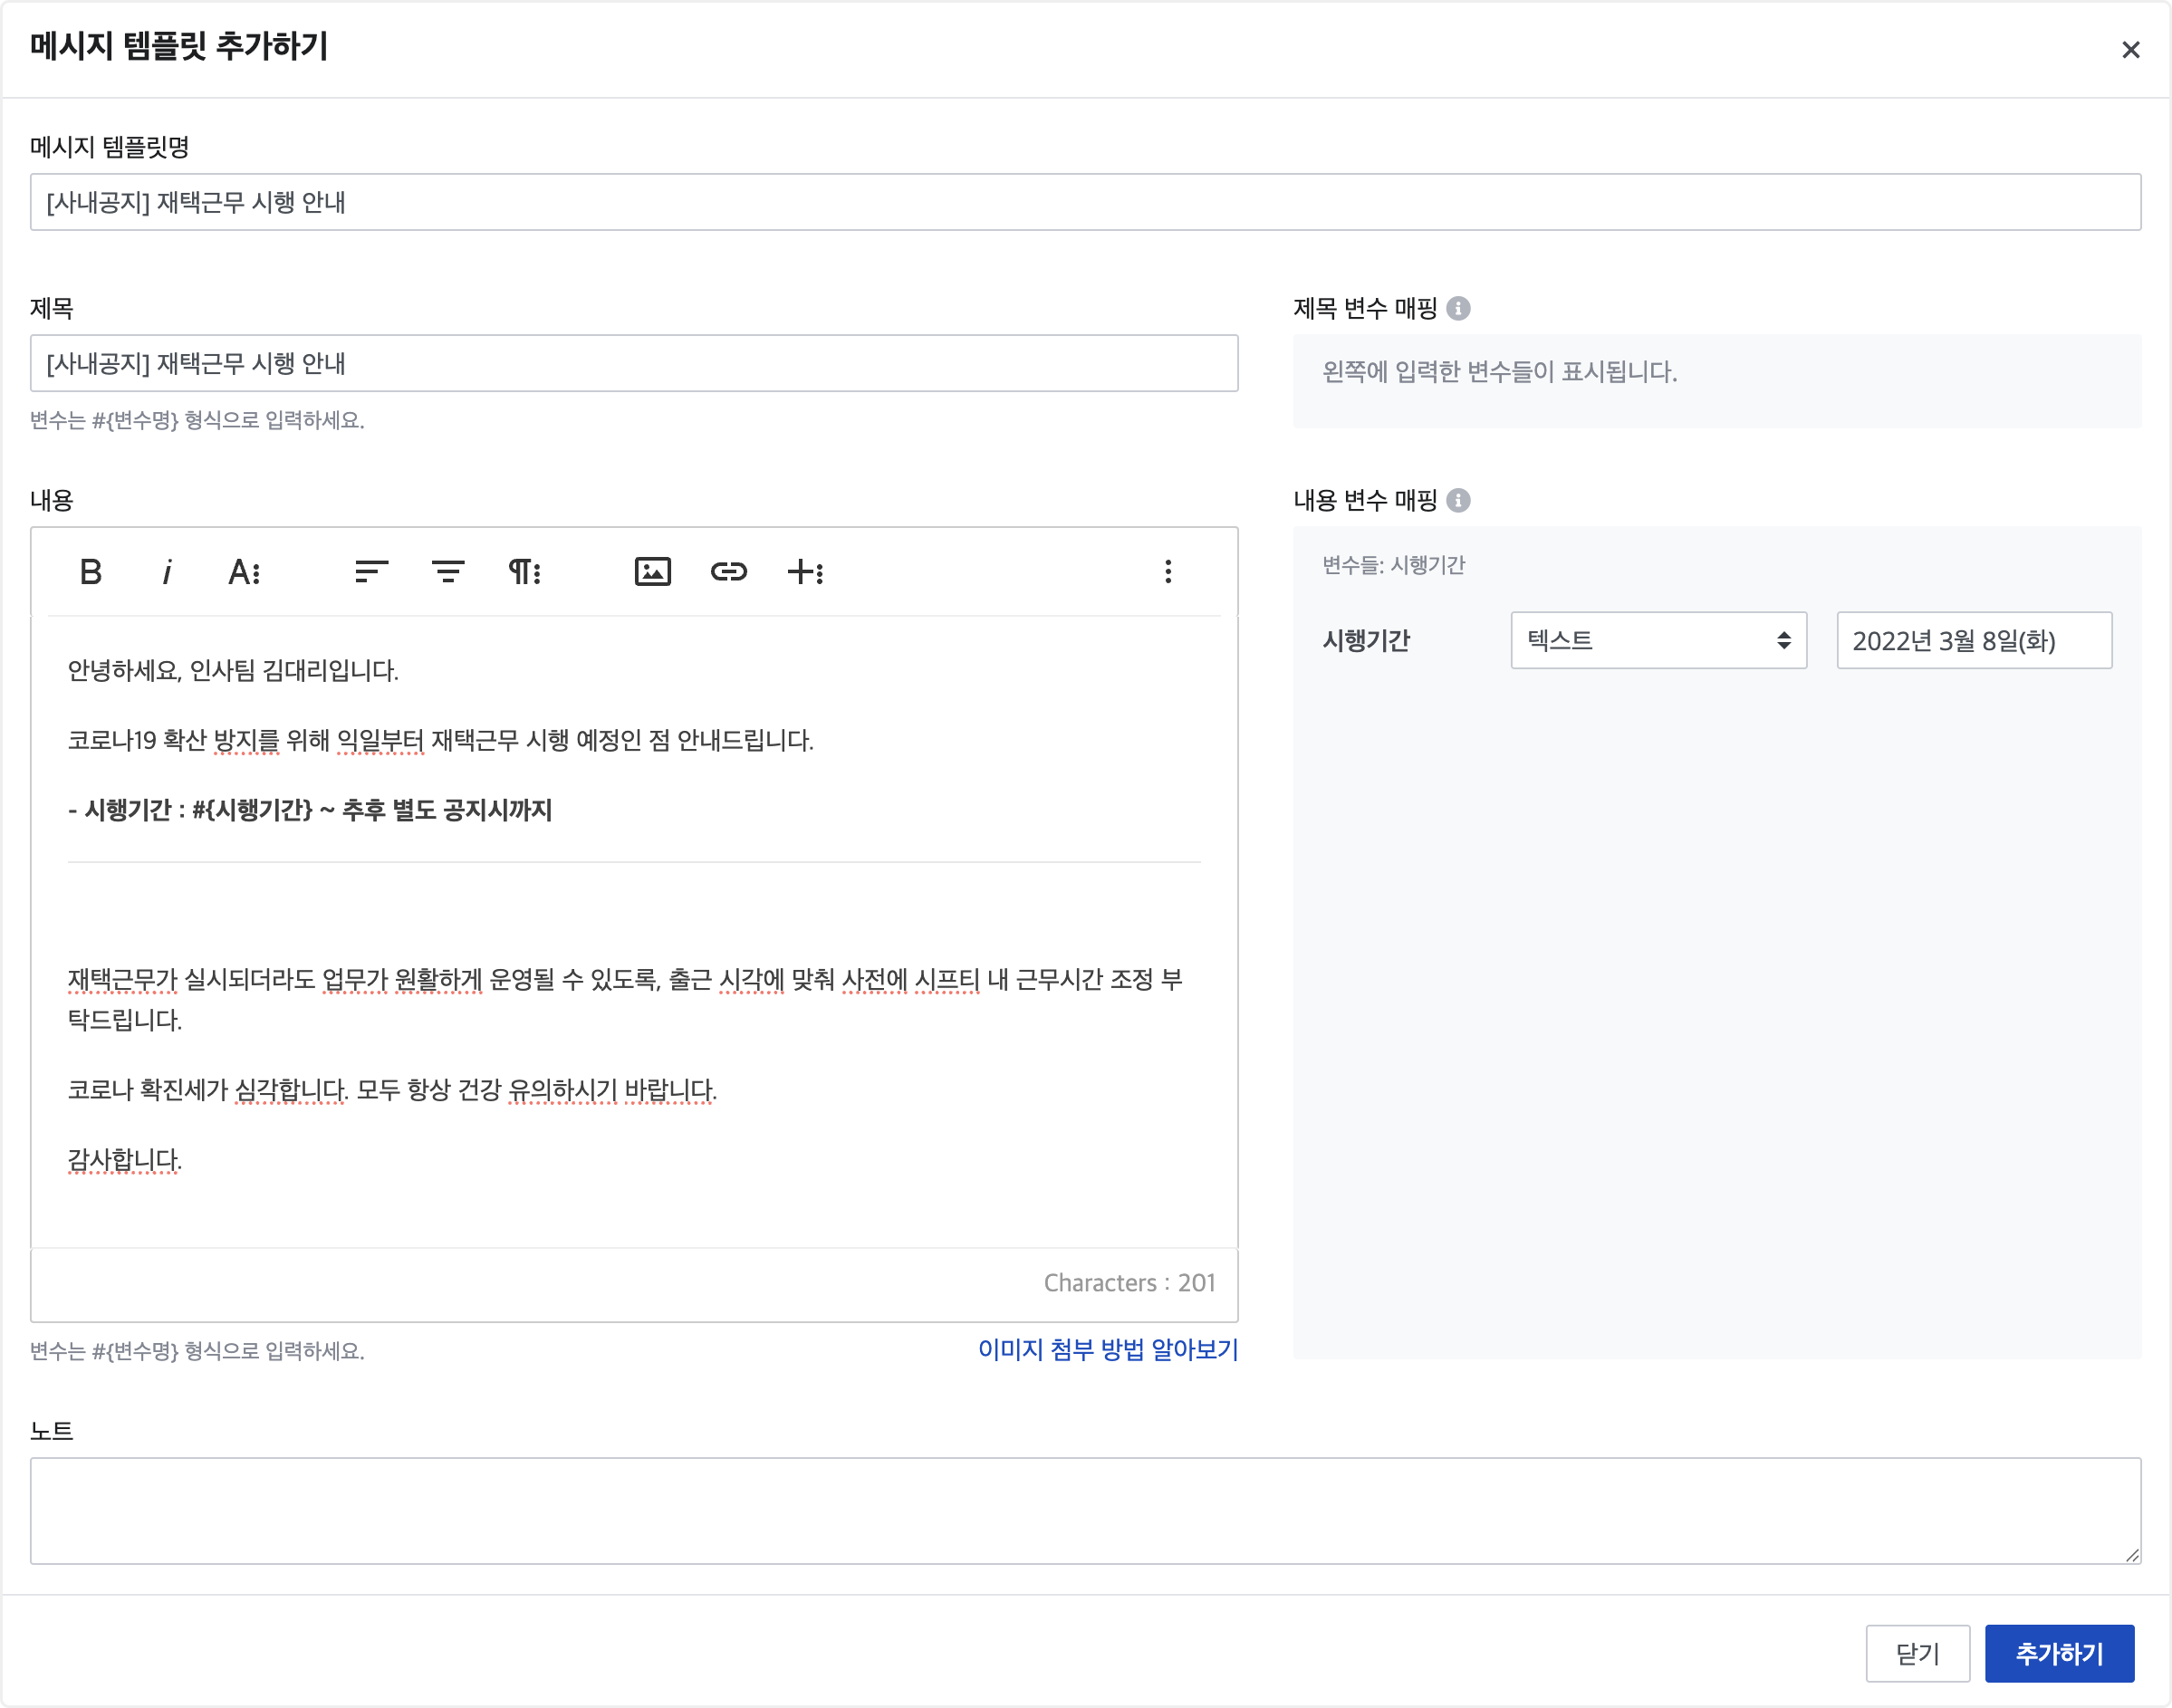Click the insert image icon
Viewport: 2172px width, 1708px height.
pyautogui.click(x=652, y=572)
